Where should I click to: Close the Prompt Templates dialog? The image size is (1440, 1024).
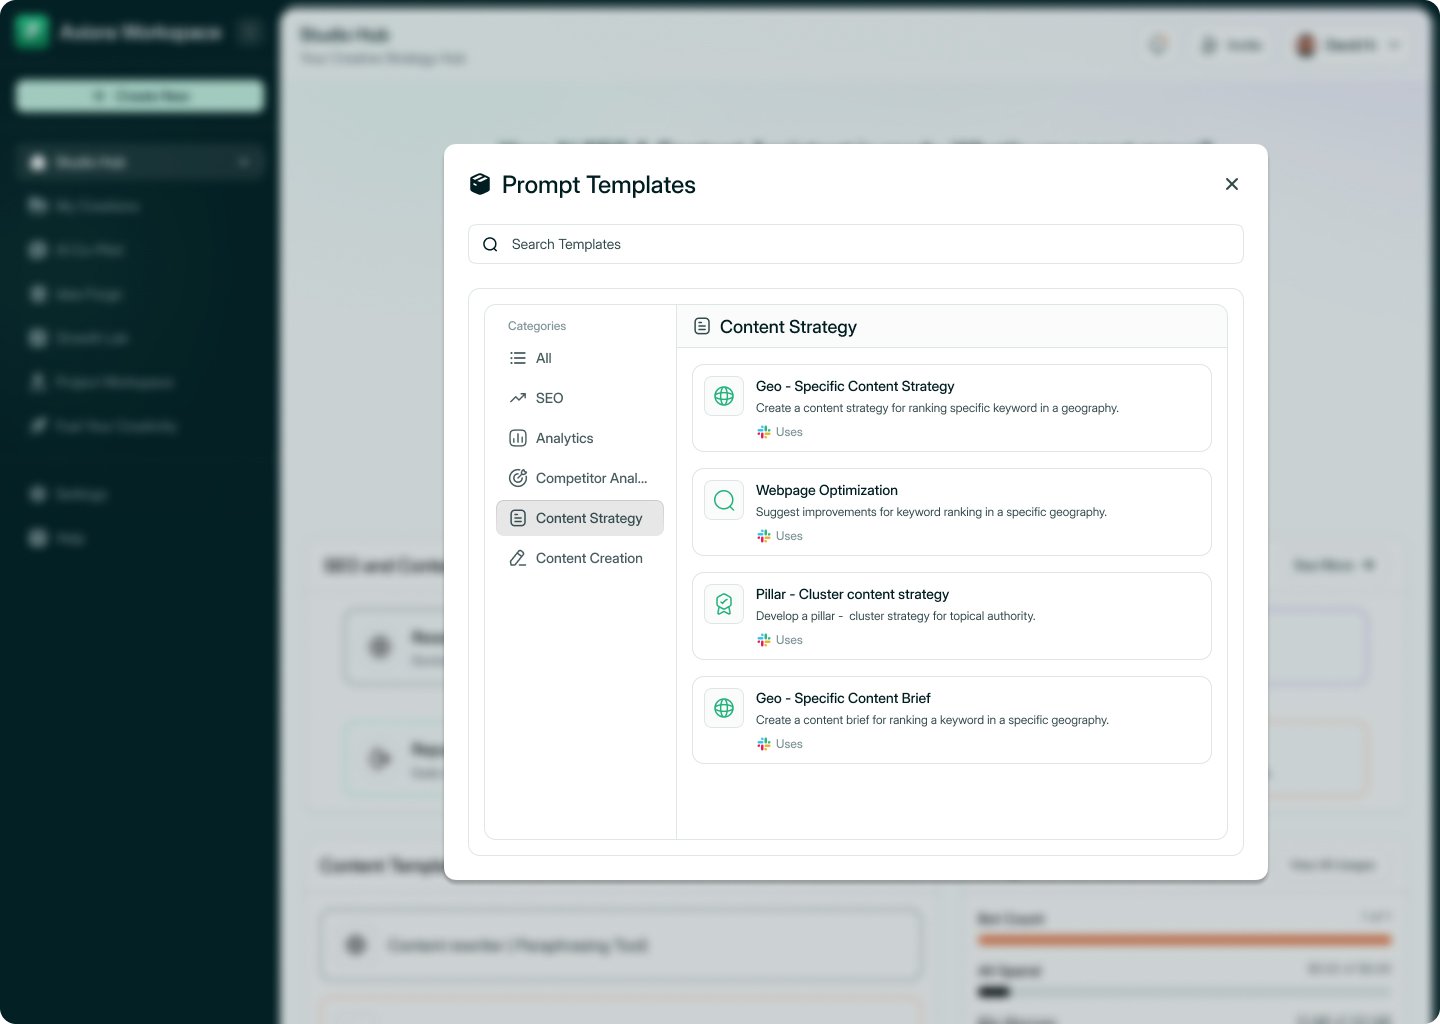[1232, 184]
